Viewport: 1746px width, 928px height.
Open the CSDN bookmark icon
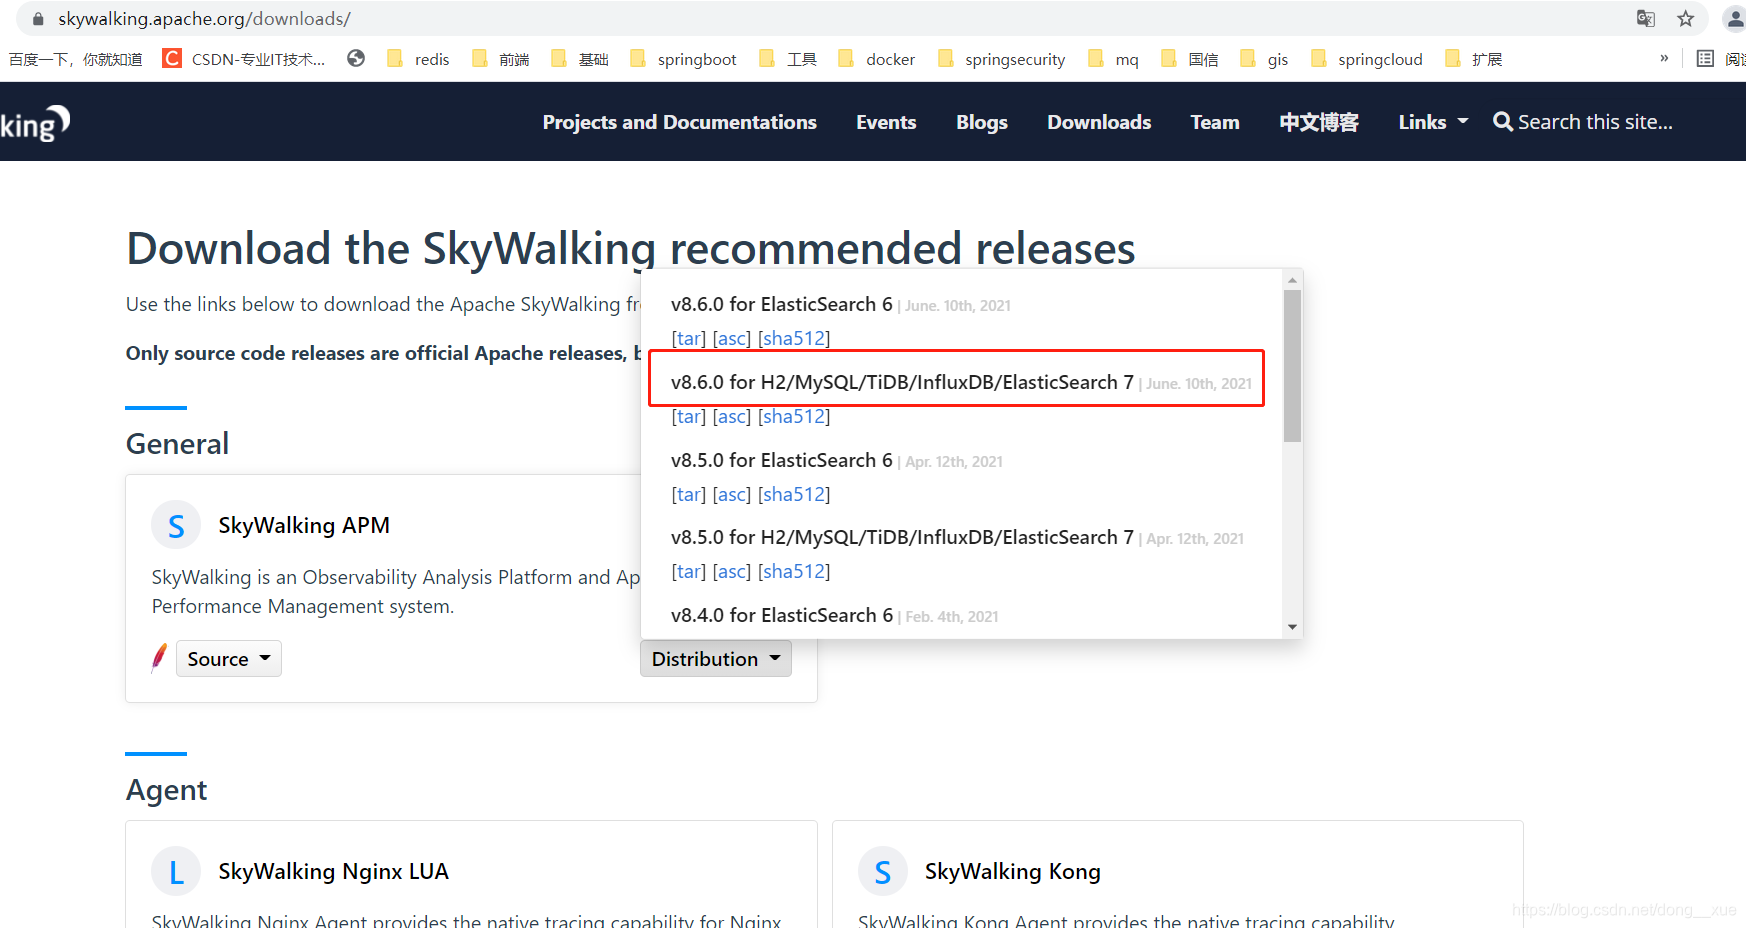172,59
